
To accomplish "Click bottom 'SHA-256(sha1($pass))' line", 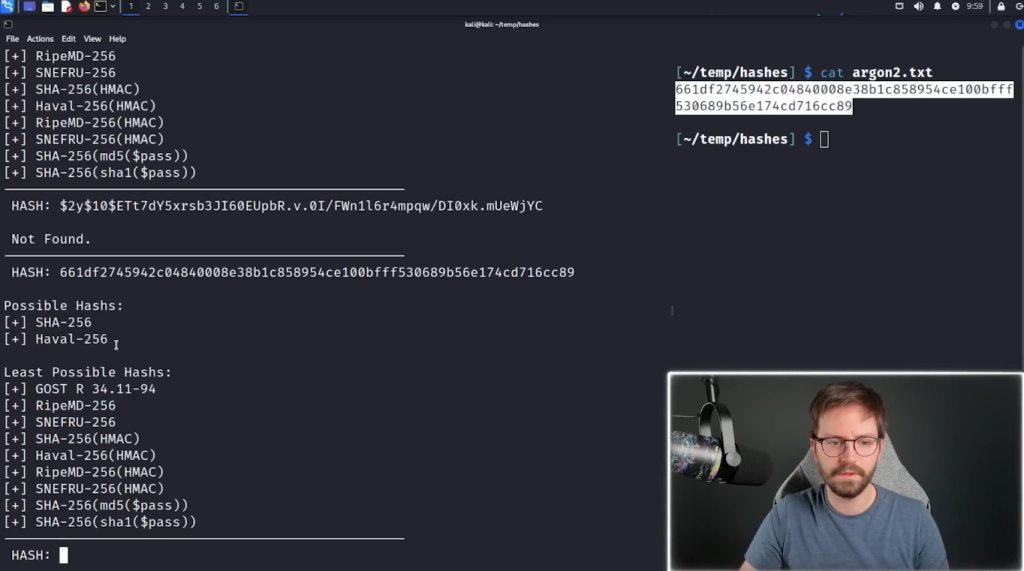I will [x=100, y=522].
